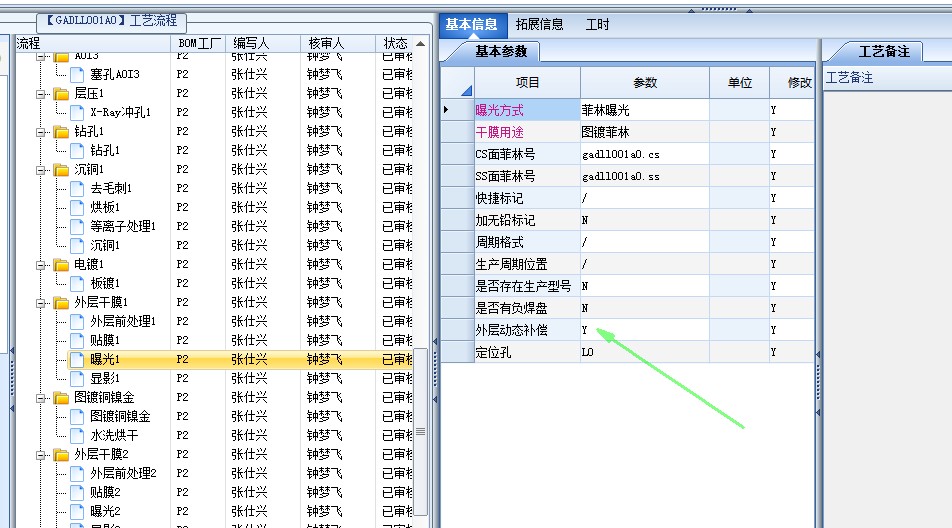The image size is (952, 528).
Task: Click the 图镀菲林 parameter value
Action: click(645, 132)
